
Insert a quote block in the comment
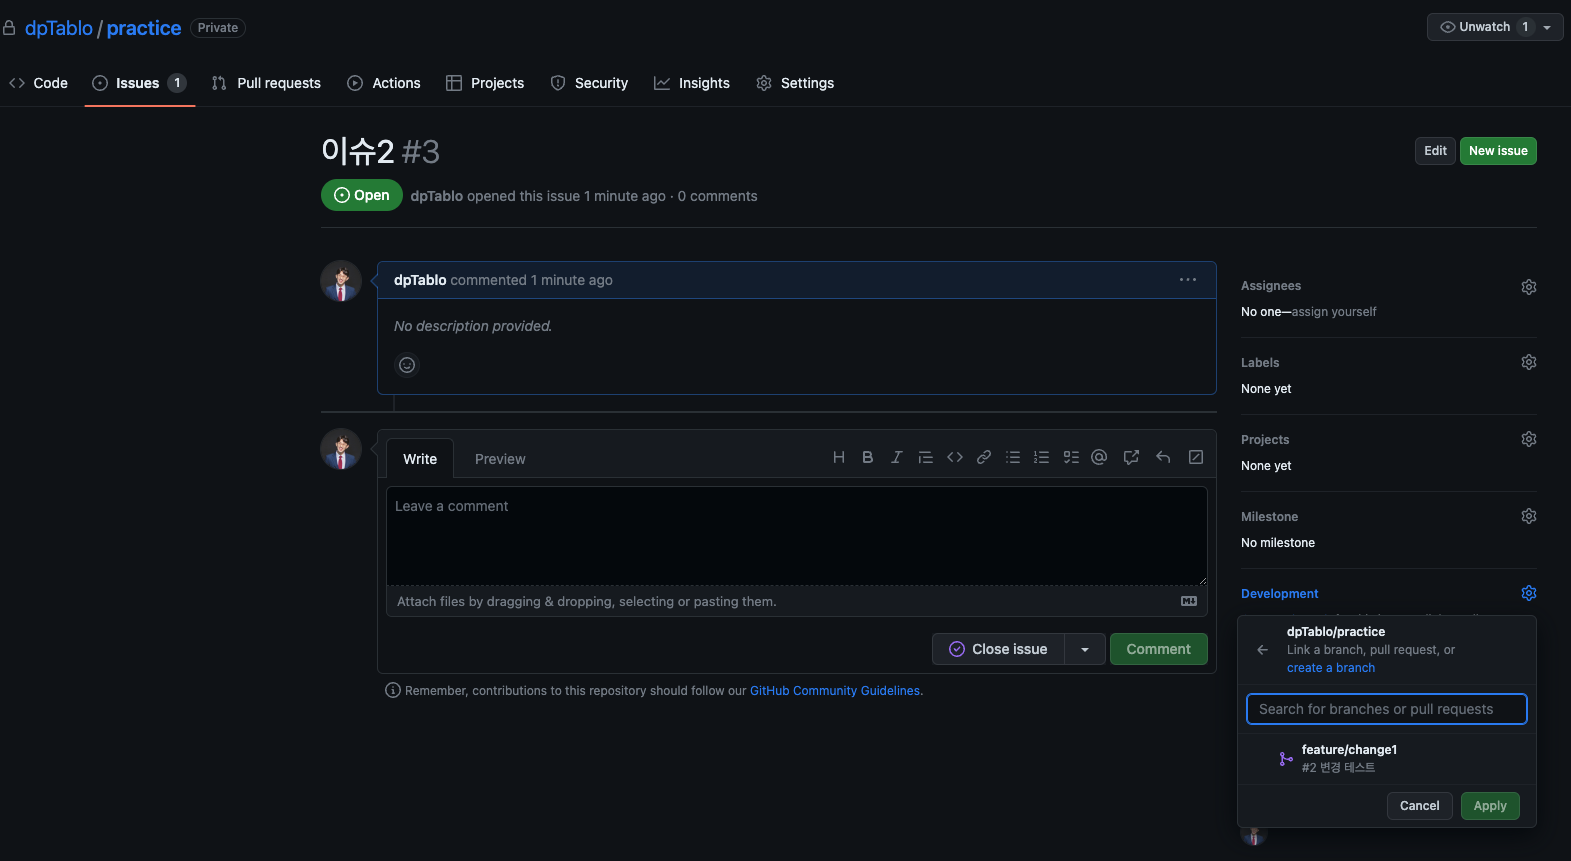[926, 458]
